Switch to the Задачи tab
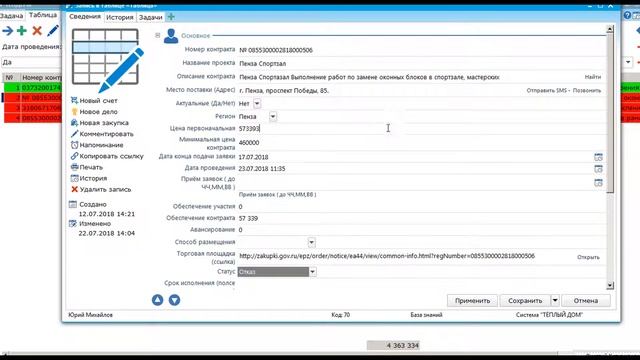The width and height of the screenshot is (640, 360). click(x=151, y=17)
